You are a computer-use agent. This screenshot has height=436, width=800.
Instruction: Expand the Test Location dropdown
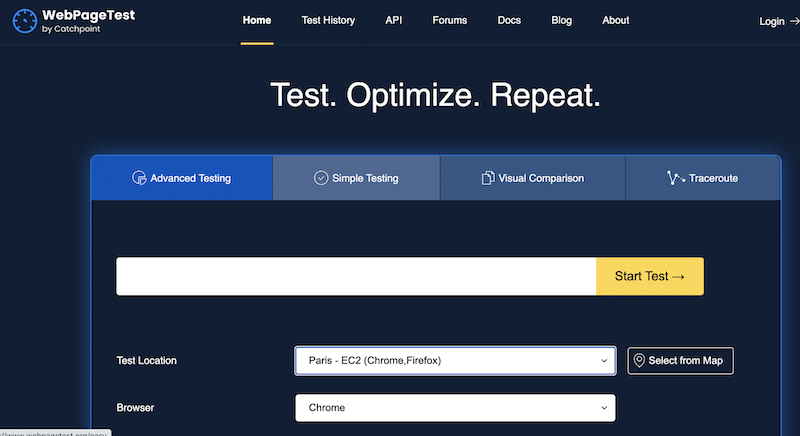(455, 361)
